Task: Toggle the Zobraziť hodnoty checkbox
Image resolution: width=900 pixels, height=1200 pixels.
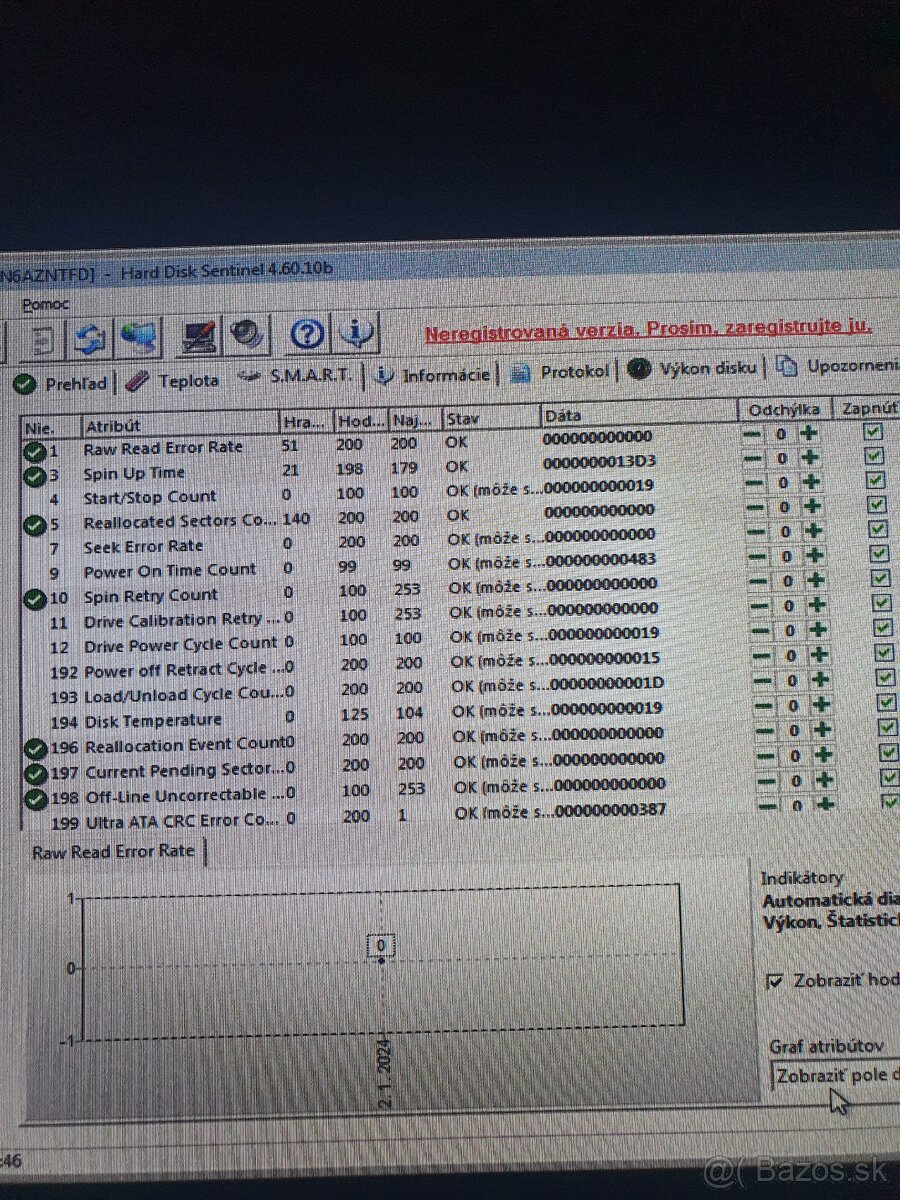Action: tap(774, 980)
